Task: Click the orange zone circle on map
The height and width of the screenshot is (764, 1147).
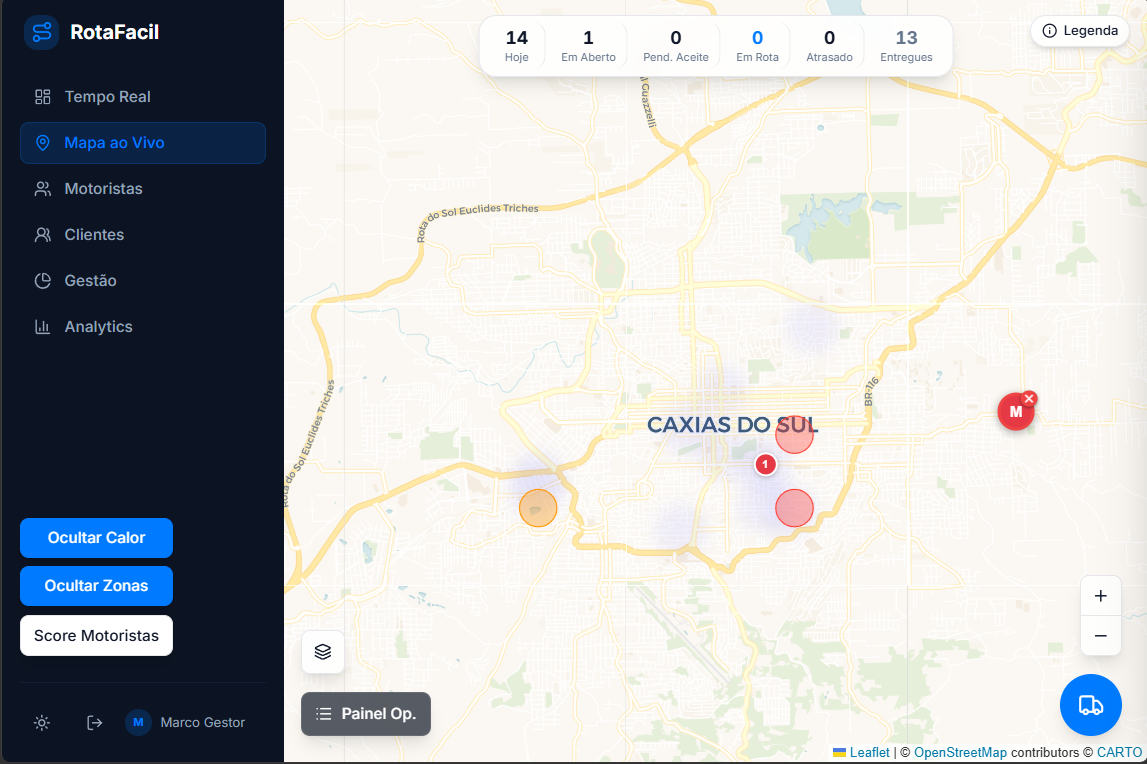Action: [x=538, y=508]
